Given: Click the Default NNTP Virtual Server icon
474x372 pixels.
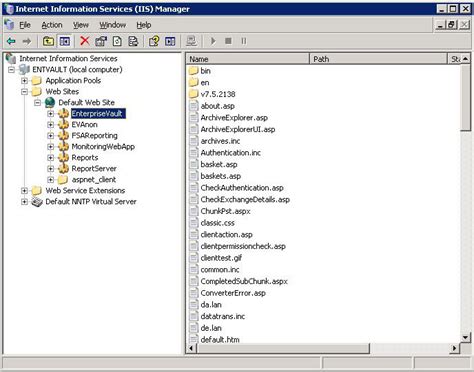Looking at the screenshot, I should [37, 202].
